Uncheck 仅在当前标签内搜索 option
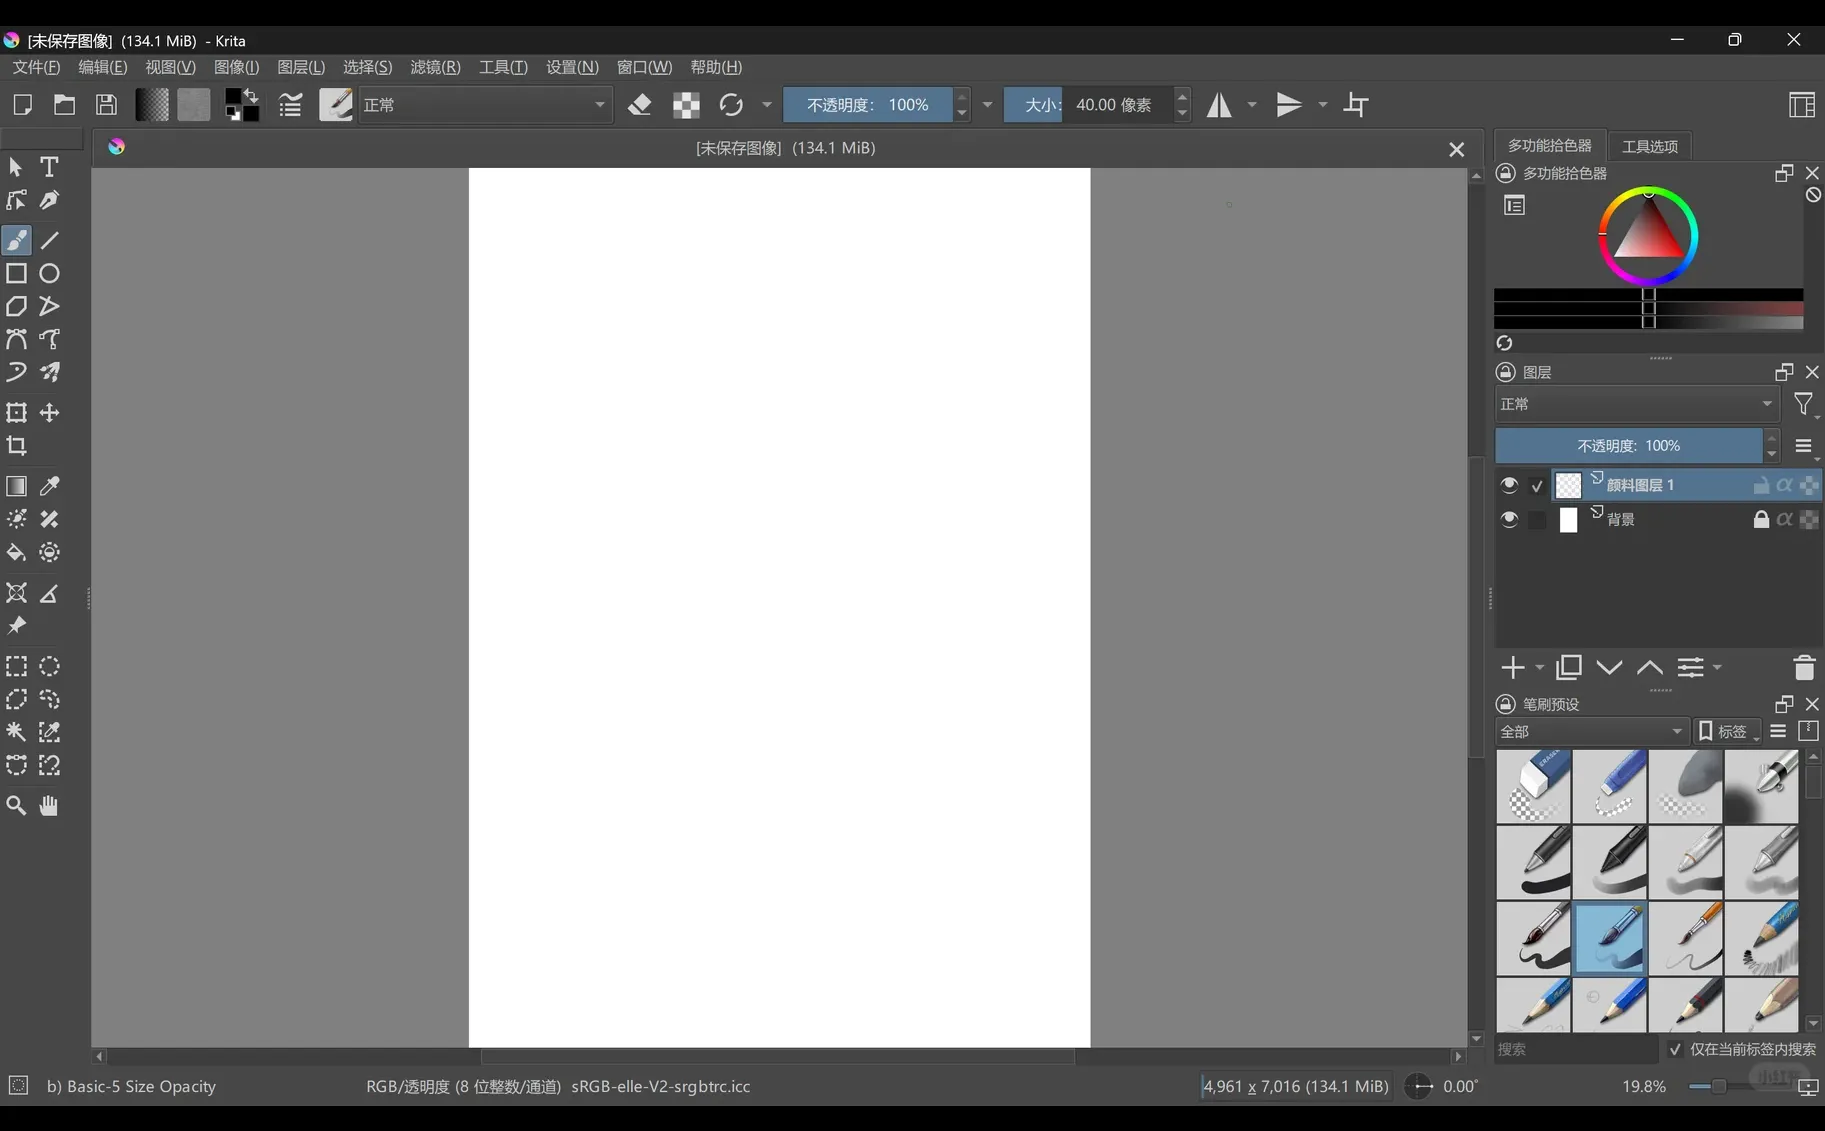This screenshot has height=1131, width=1825. pyautogui.click(x=1675, y=1050)
